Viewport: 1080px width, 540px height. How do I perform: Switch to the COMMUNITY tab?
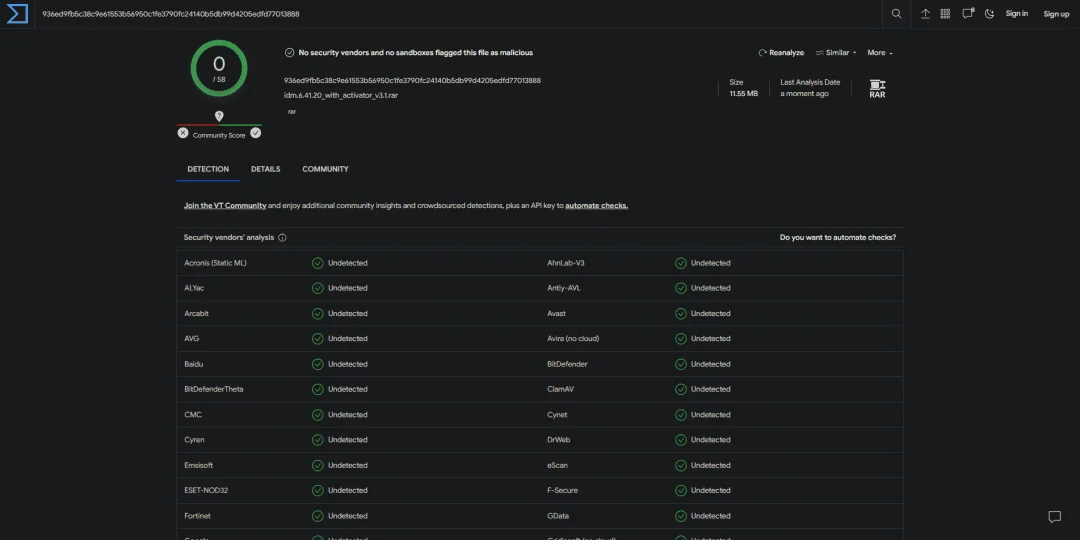pos(325,169)
